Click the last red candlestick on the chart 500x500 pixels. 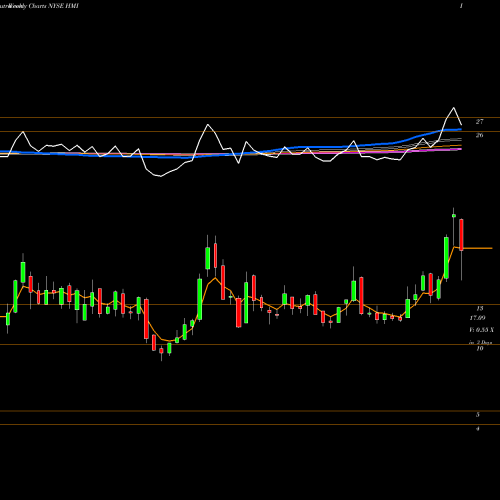tap(461, 235)
